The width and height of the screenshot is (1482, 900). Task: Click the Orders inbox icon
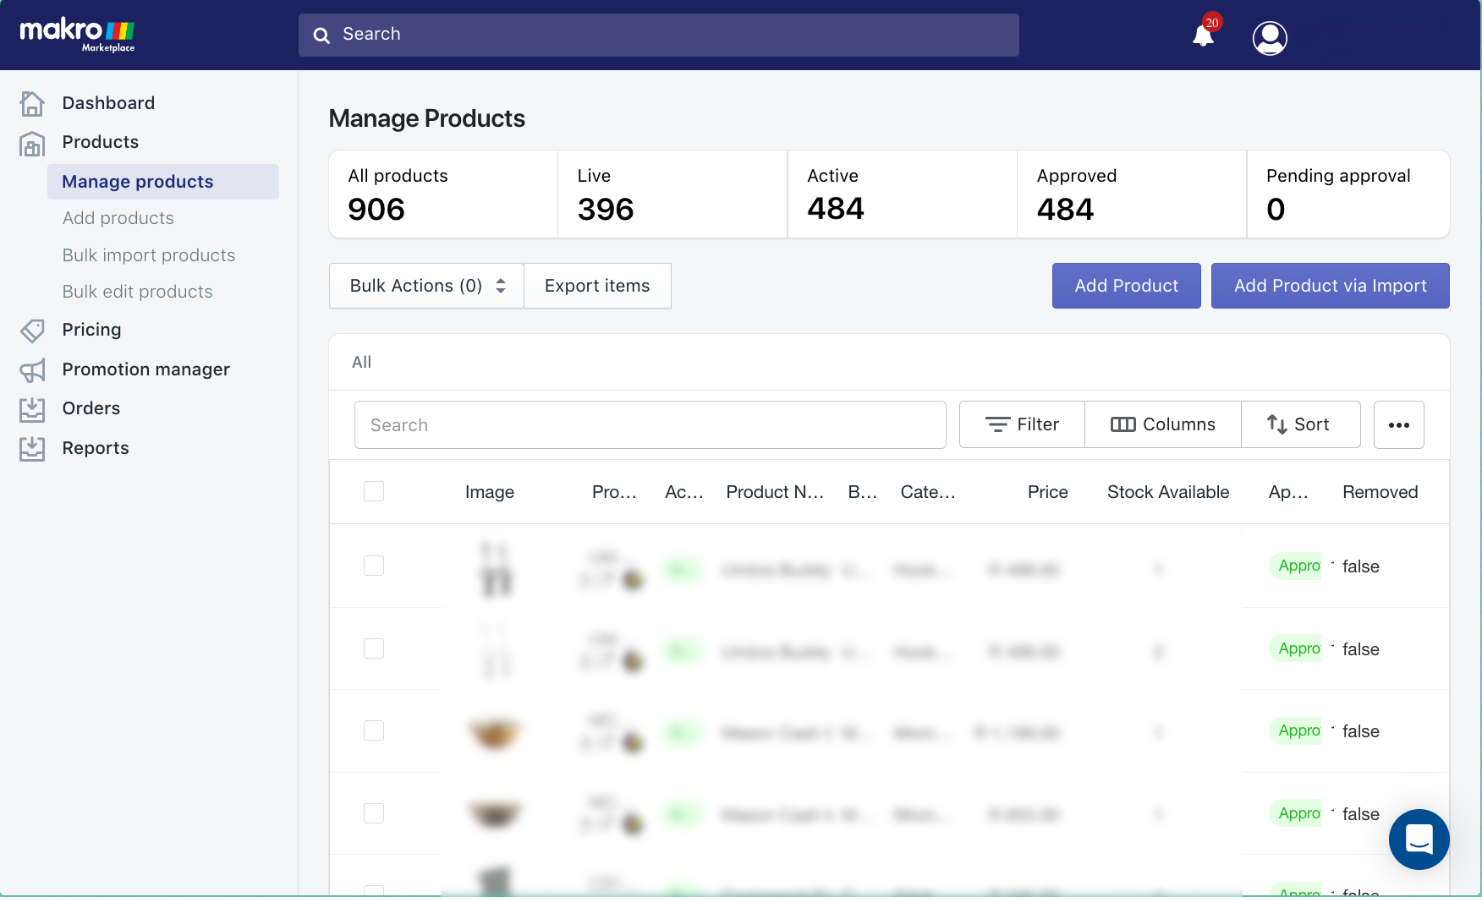(x=32, y=409)
